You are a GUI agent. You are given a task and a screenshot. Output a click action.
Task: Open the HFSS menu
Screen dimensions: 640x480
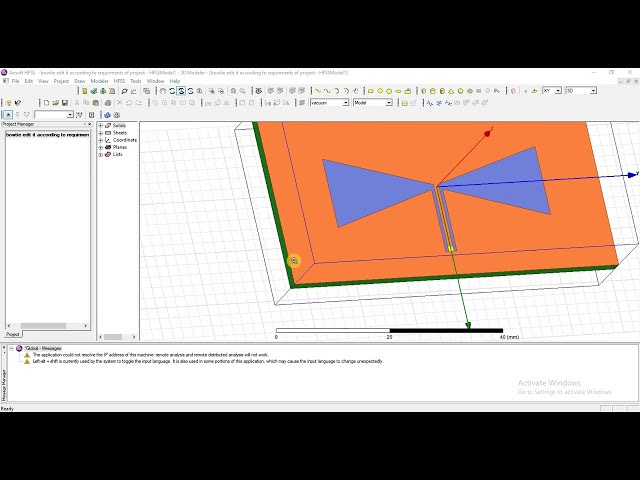(119, 81)
